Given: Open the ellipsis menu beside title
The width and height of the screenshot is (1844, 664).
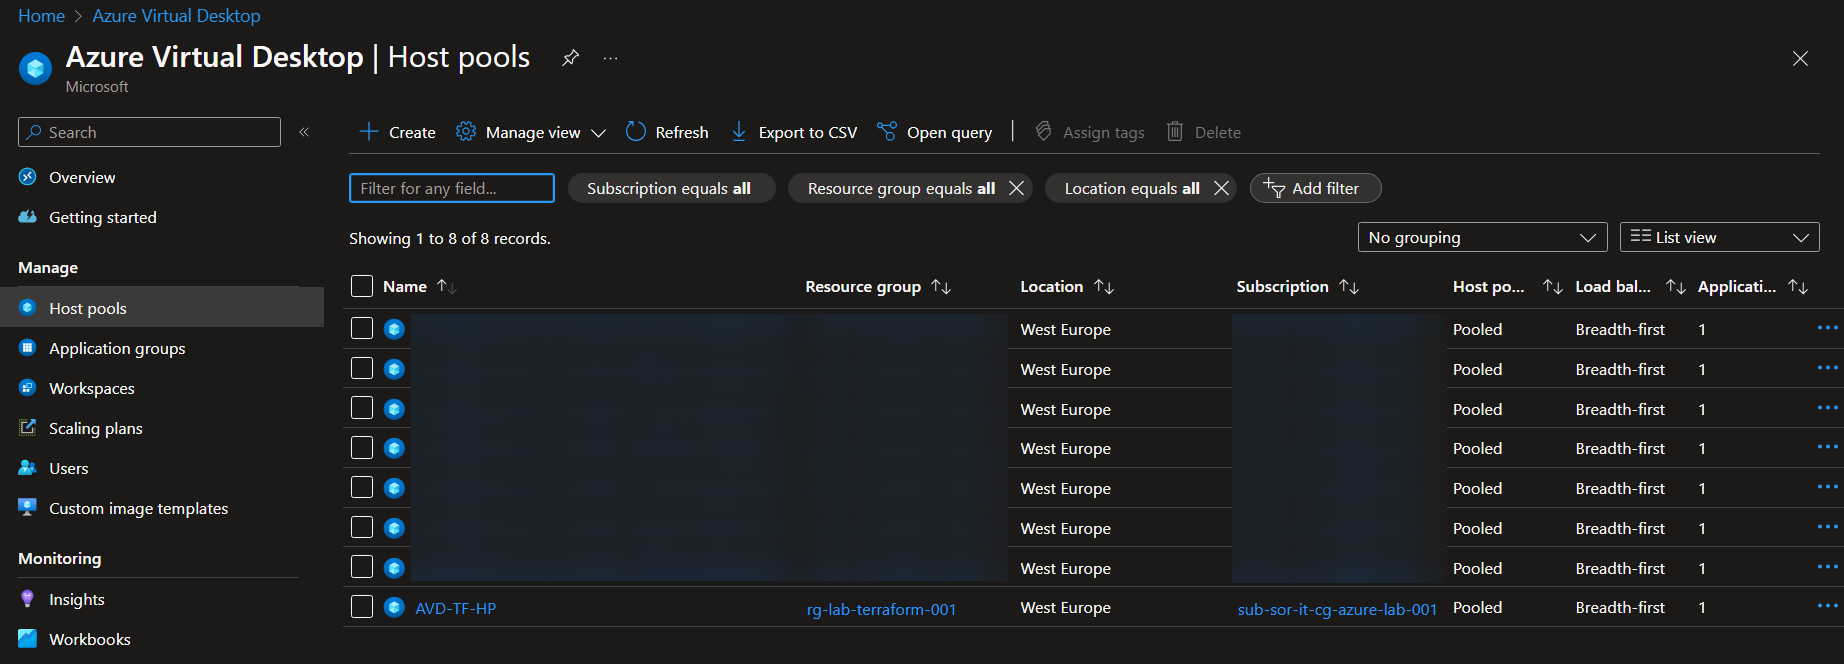Looking at the screenshot, I should coord(610,58).
